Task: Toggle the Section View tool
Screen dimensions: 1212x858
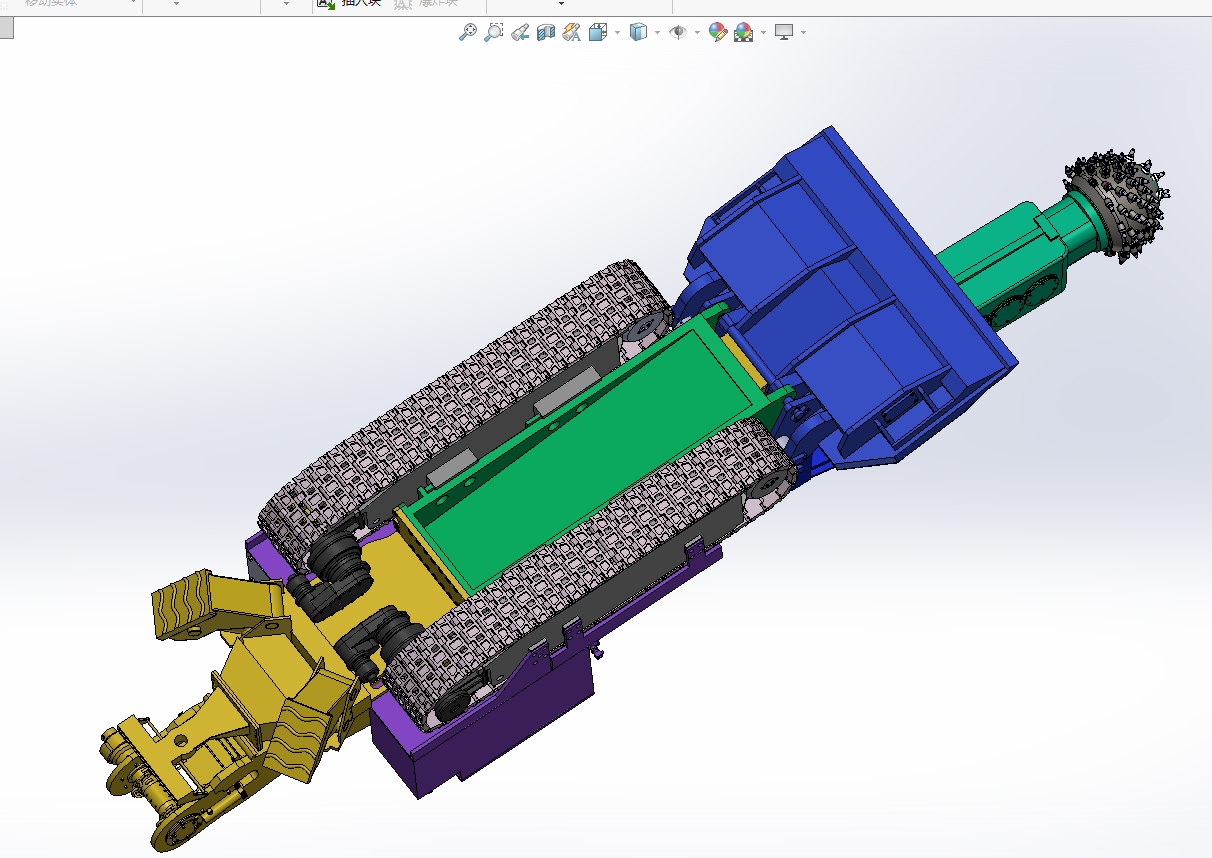Action: (x=545, y=32)
